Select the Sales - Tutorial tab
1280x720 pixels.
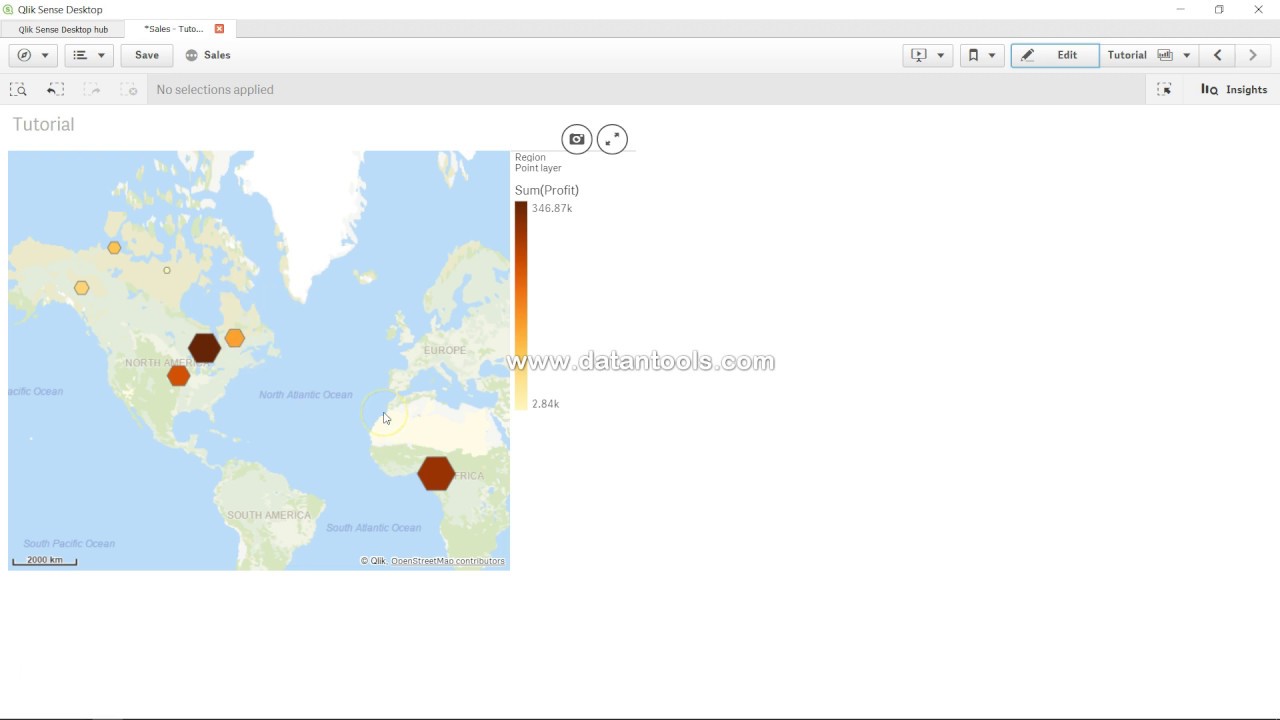point(173,29)
